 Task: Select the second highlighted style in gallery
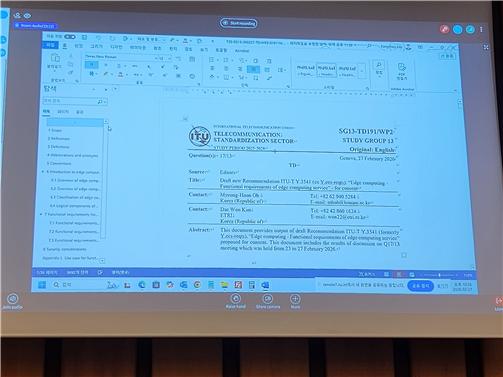326,70
